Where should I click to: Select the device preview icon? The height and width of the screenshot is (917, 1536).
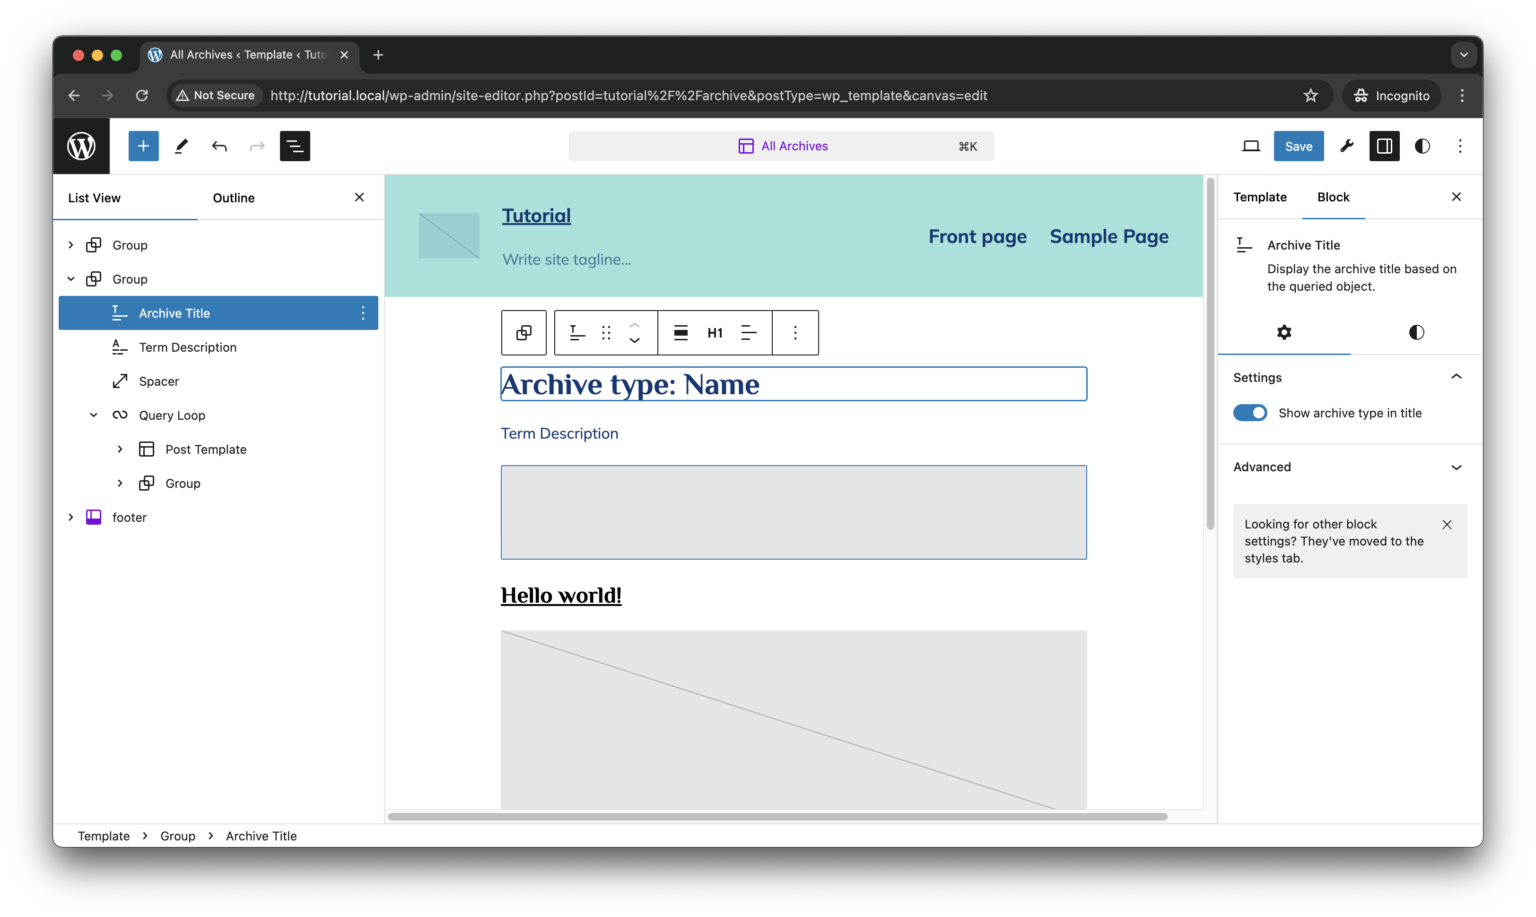[x=1250, y=145]
